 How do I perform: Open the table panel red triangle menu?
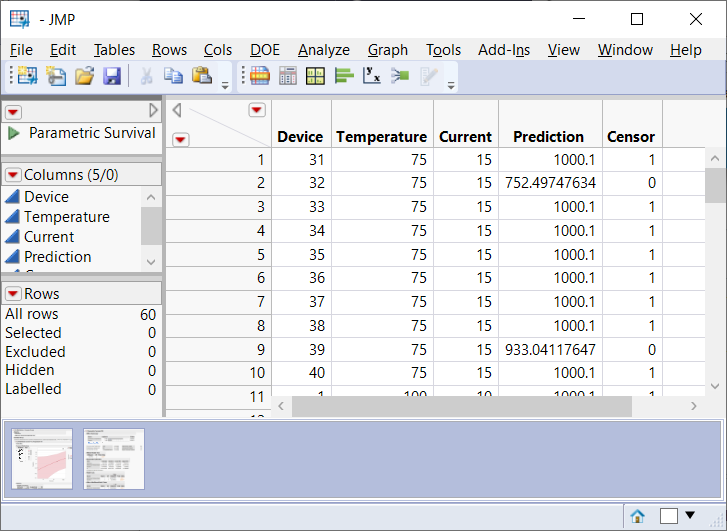click(13, 111)
